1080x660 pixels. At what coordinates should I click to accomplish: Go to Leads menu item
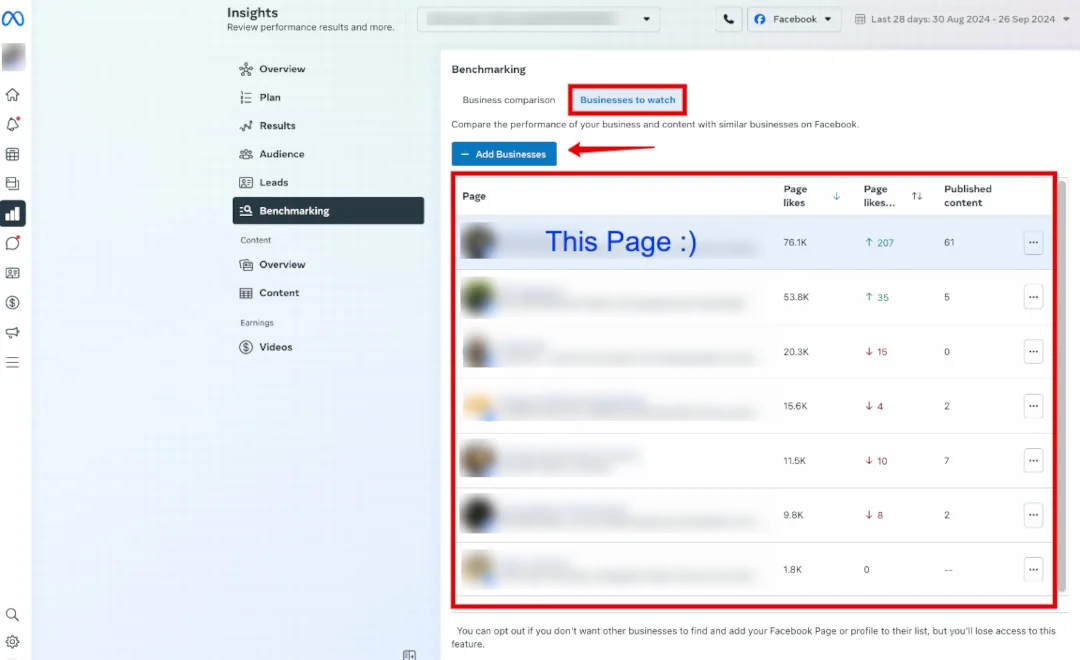329,182
